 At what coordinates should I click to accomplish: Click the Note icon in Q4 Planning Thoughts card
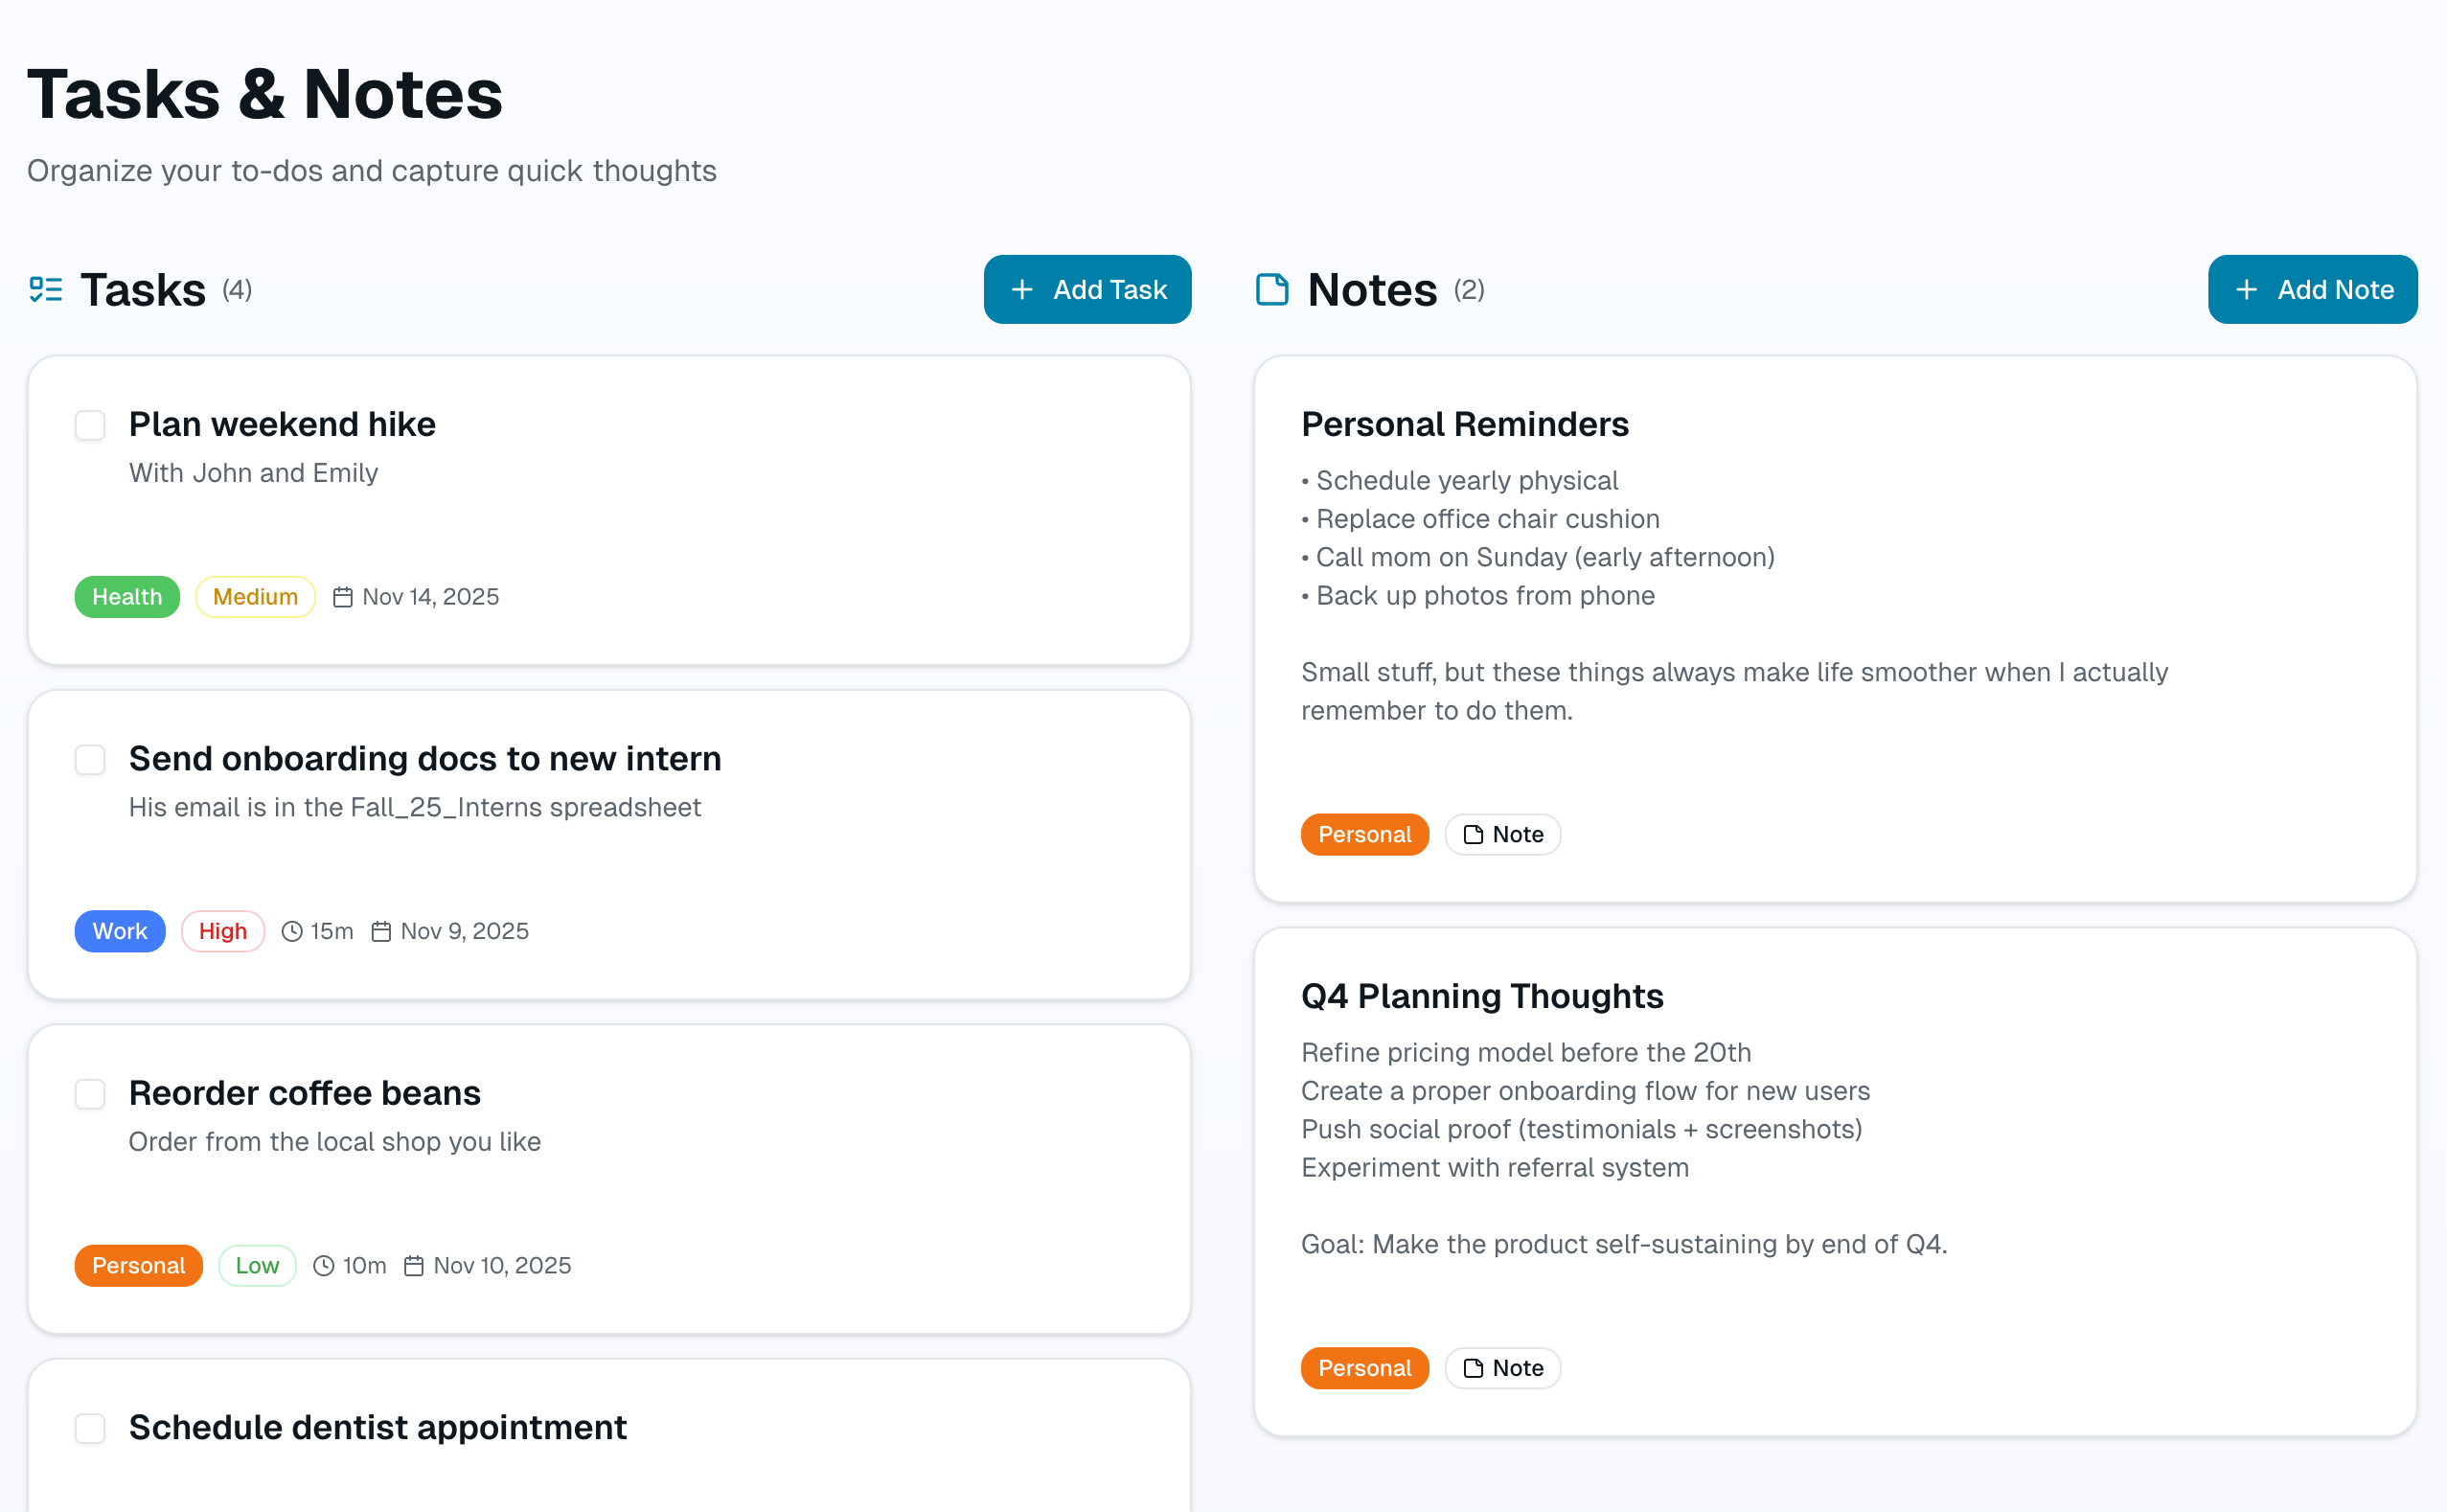pyautogui.click(x=1473, y=1369)
